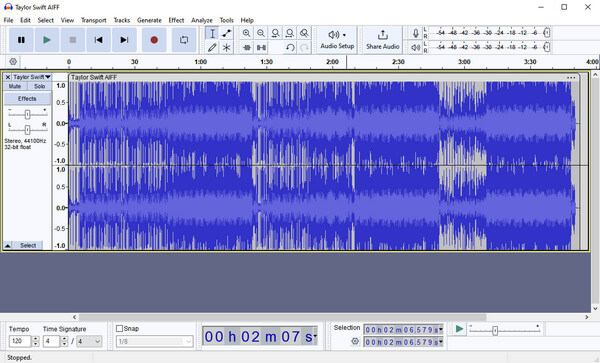The height and width of the screenshot is (363, 600).
Task: Fit the whole project in the window
Action: pos(290,33)
